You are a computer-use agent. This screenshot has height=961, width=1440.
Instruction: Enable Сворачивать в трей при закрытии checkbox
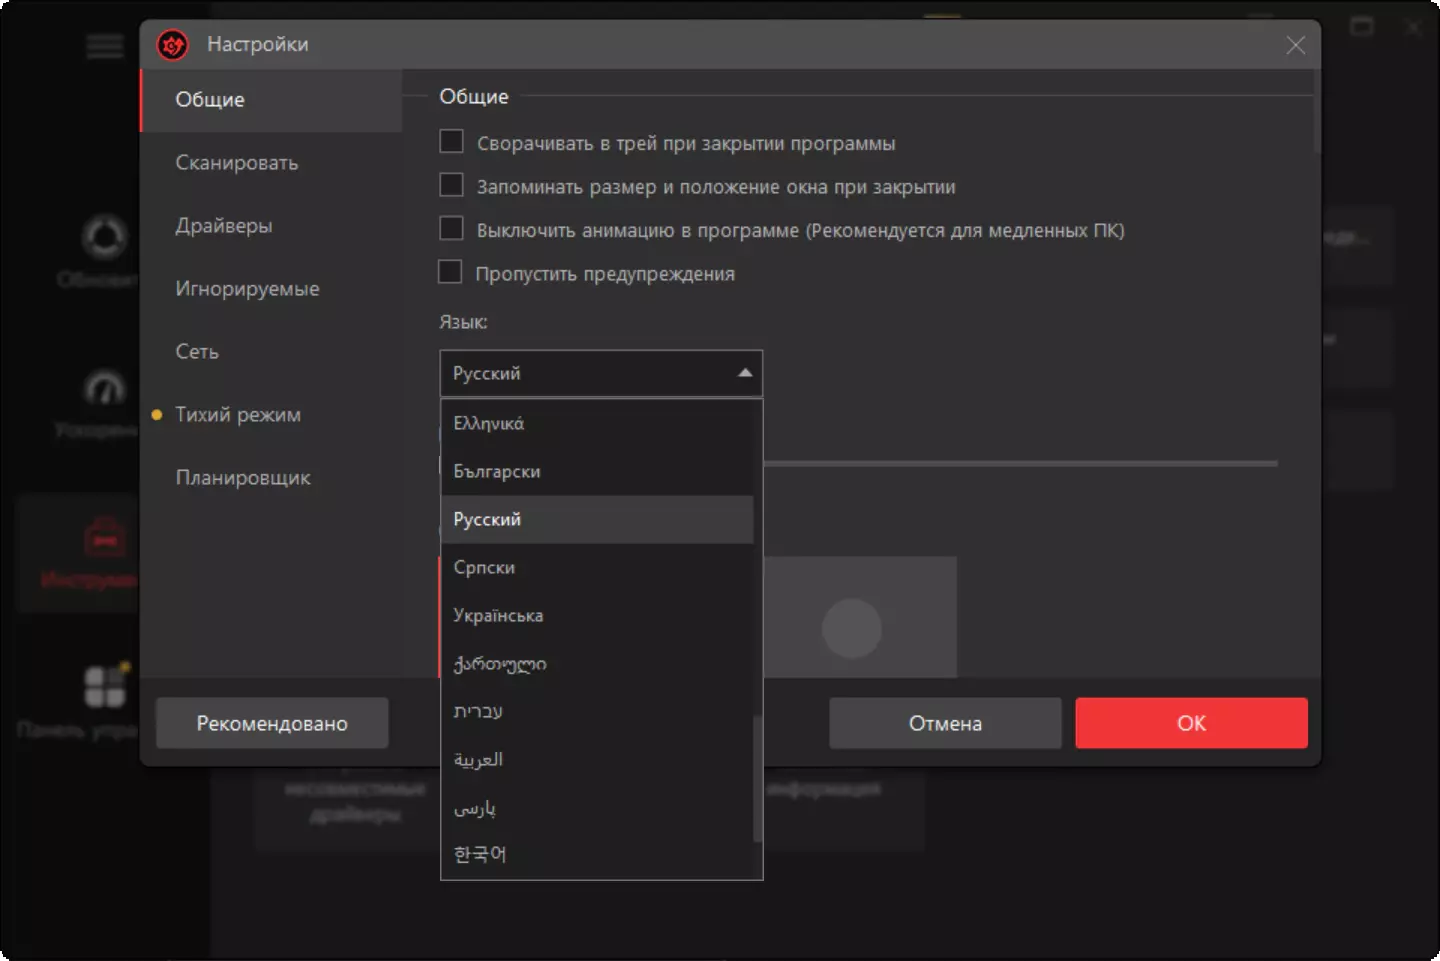(452, 142)
